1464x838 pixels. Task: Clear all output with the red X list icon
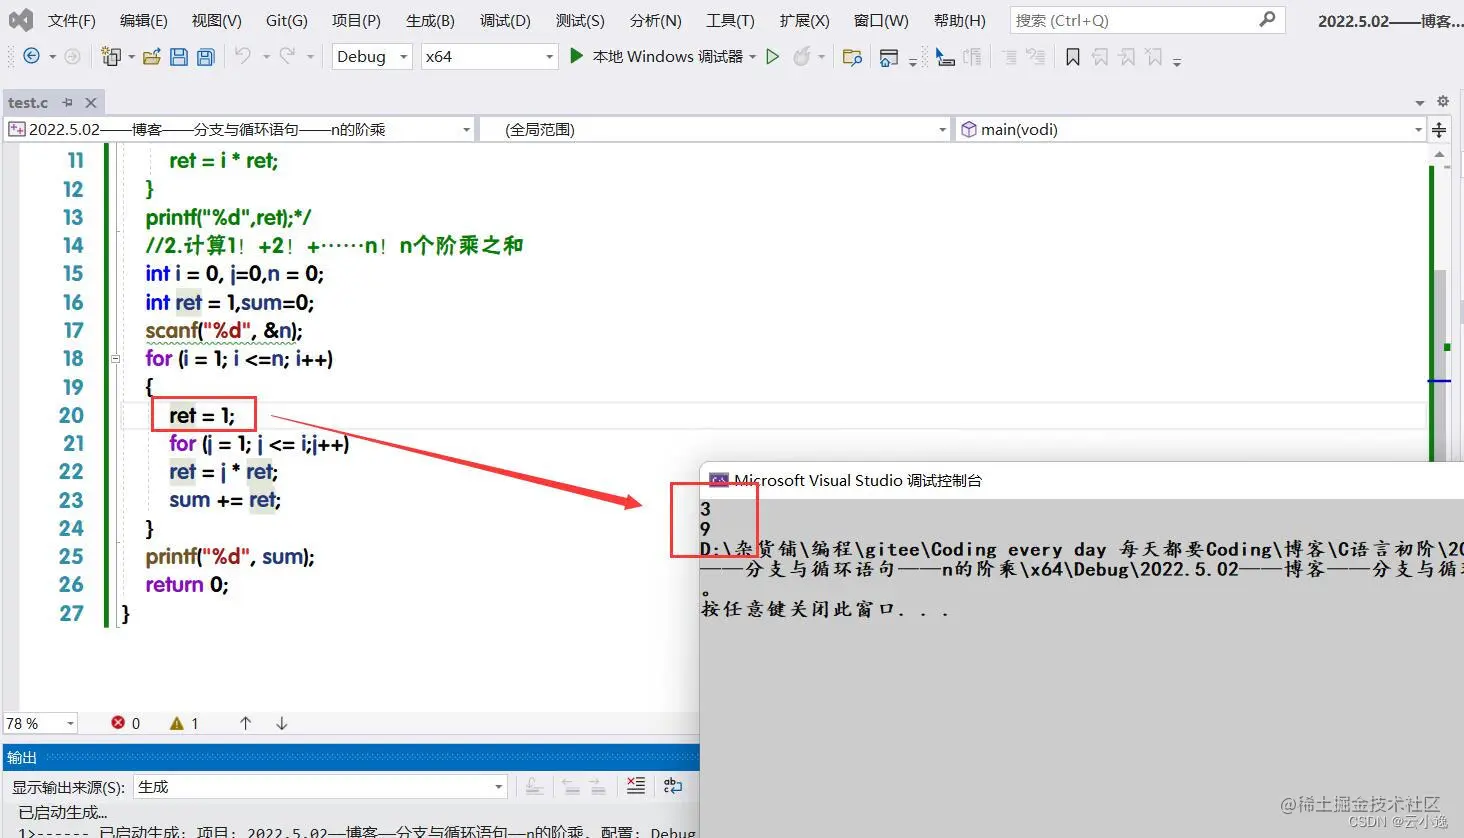(635, 786)
